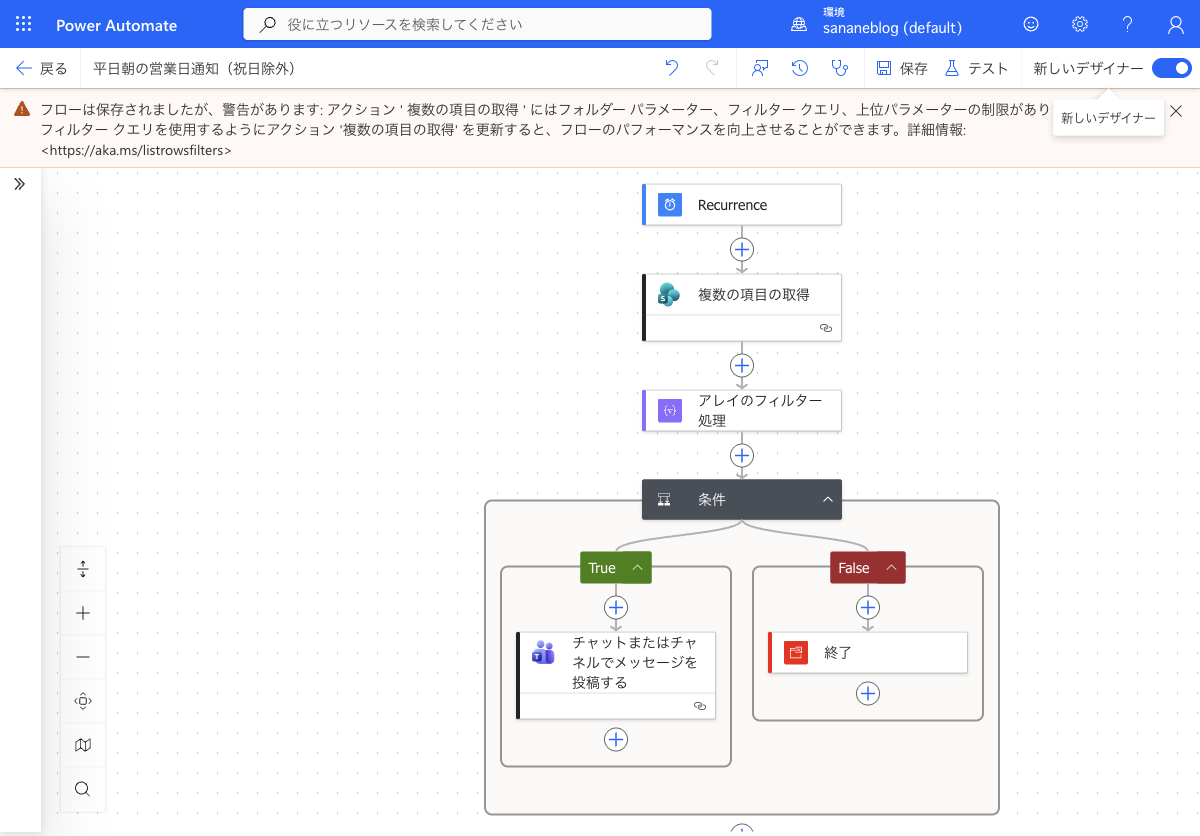The image size is (1200, 836).
Task: Click the connection link icon on 複数の項目の取得
Action: pyautogui.click(x=826, y=328)
